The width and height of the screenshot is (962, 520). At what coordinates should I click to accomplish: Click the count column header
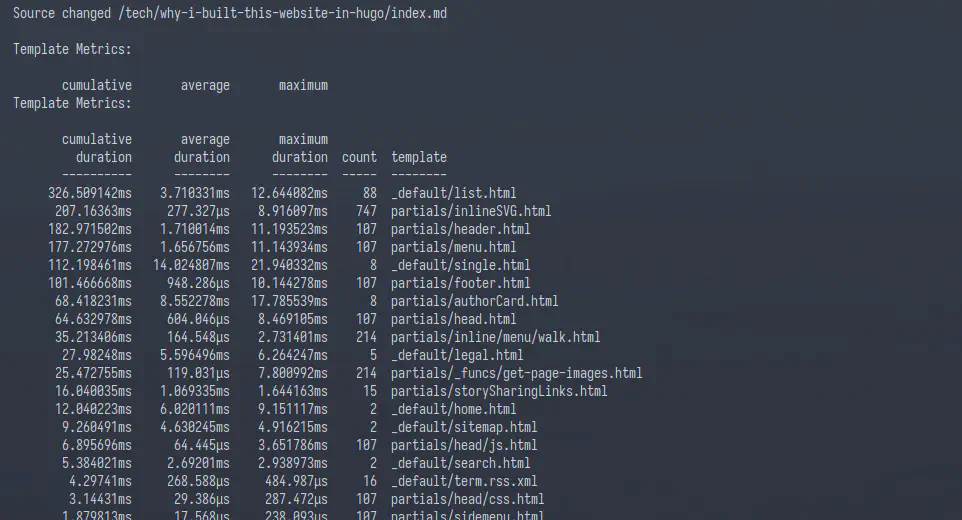click(x=360, y=157)
